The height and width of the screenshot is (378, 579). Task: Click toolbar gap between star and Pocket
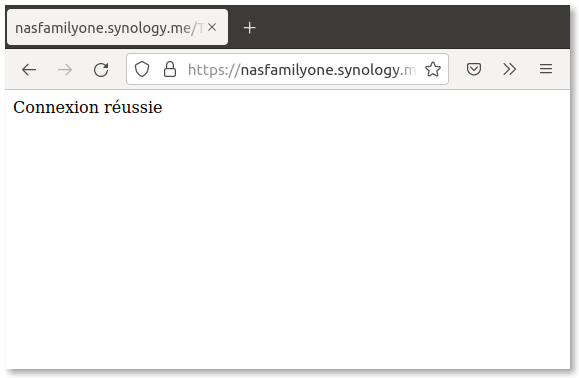click(x=457, y=69)
